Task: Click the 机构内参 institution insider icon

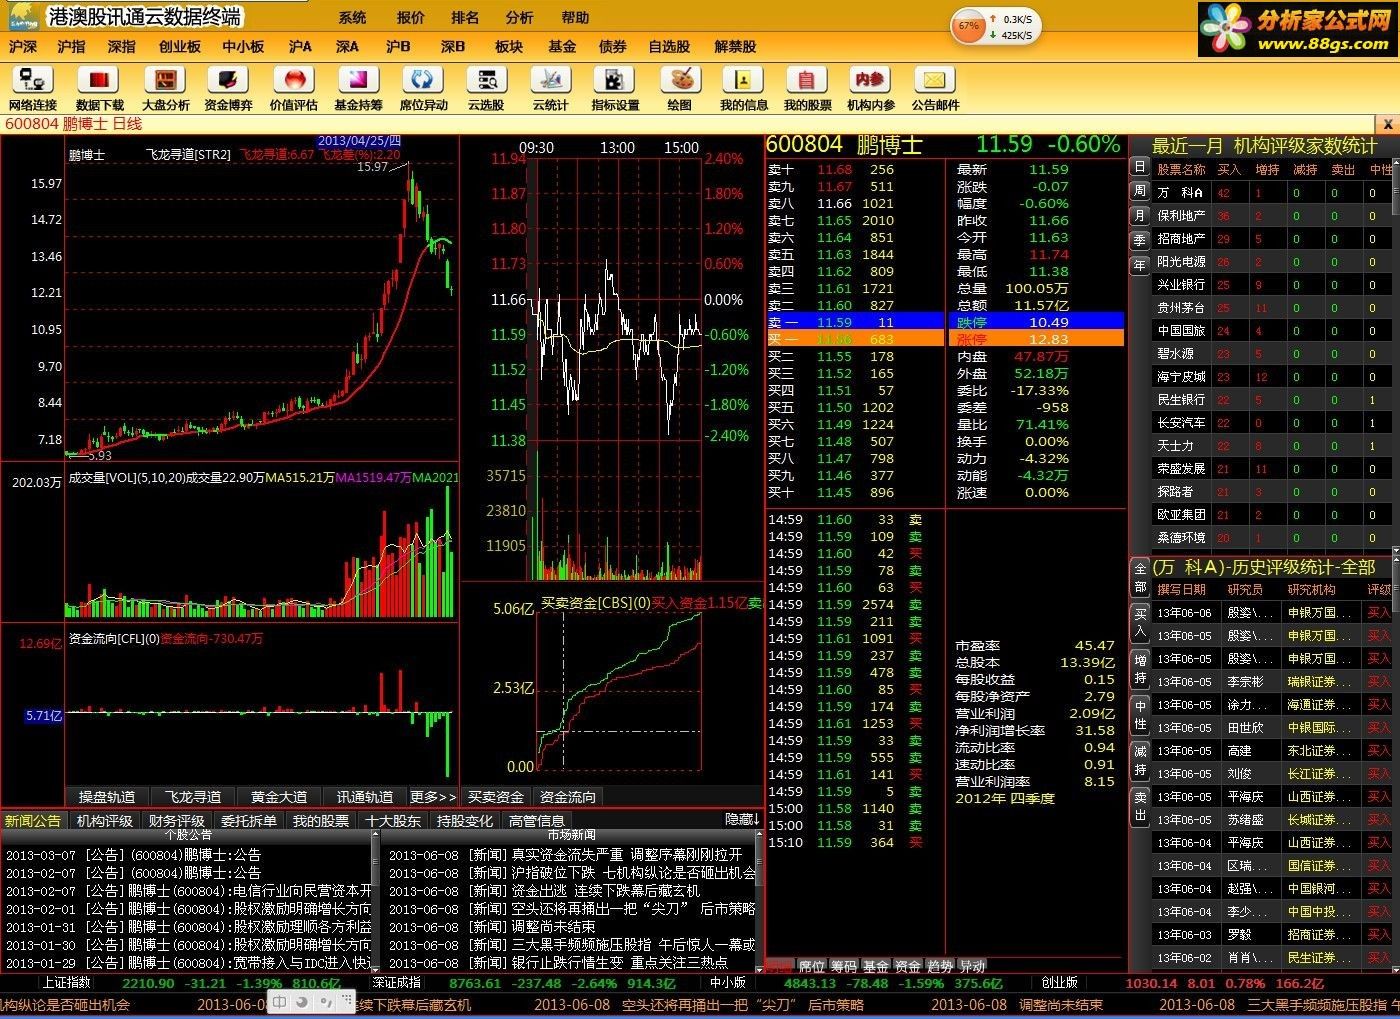Action: pos(871,88)
